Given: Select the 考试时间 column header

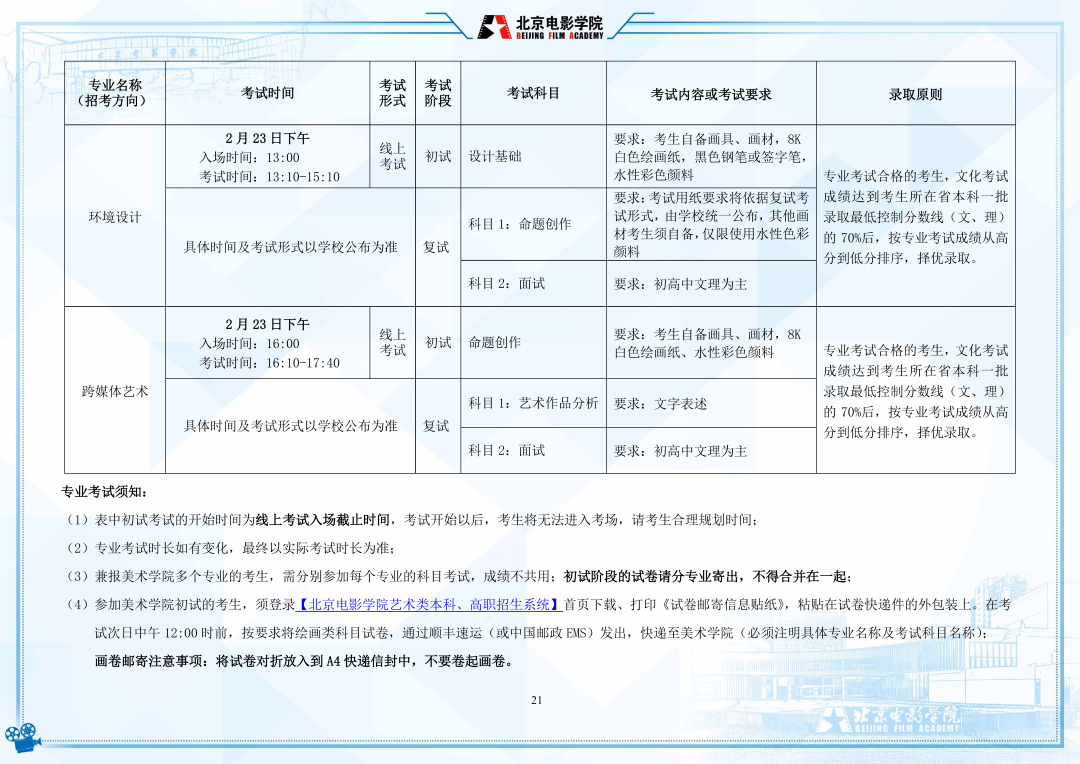Looking at the screenshot, I should coord(267,93).
